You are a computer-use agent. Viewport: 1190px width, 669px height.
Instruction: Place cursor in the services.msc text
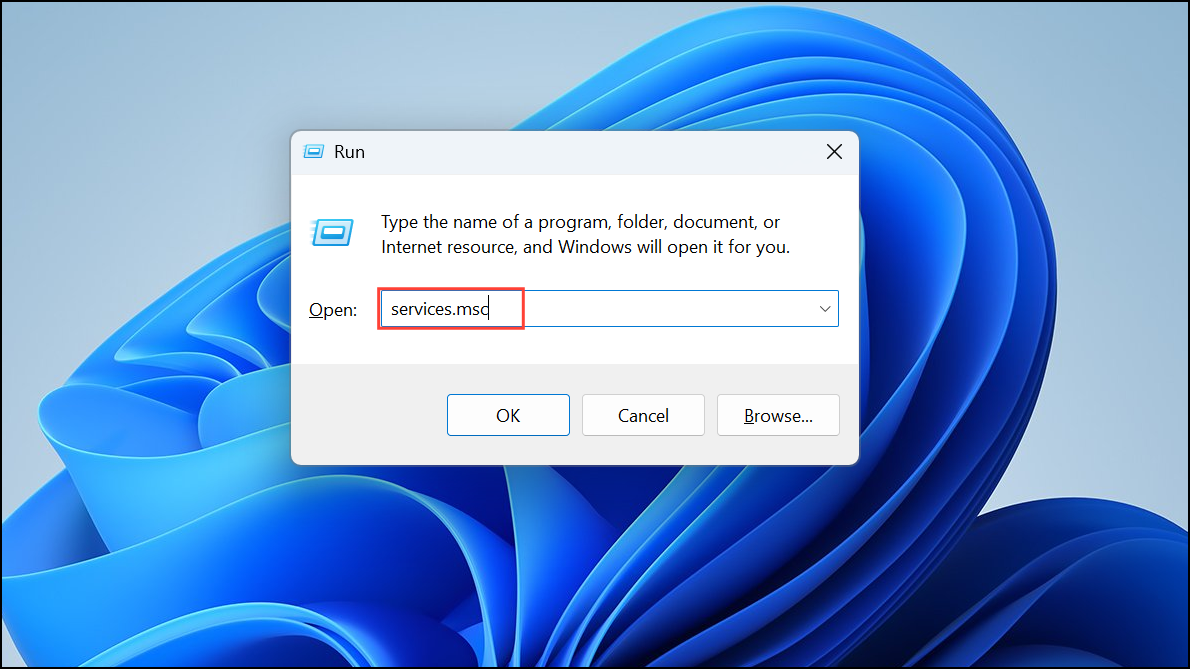click(439, 309)
